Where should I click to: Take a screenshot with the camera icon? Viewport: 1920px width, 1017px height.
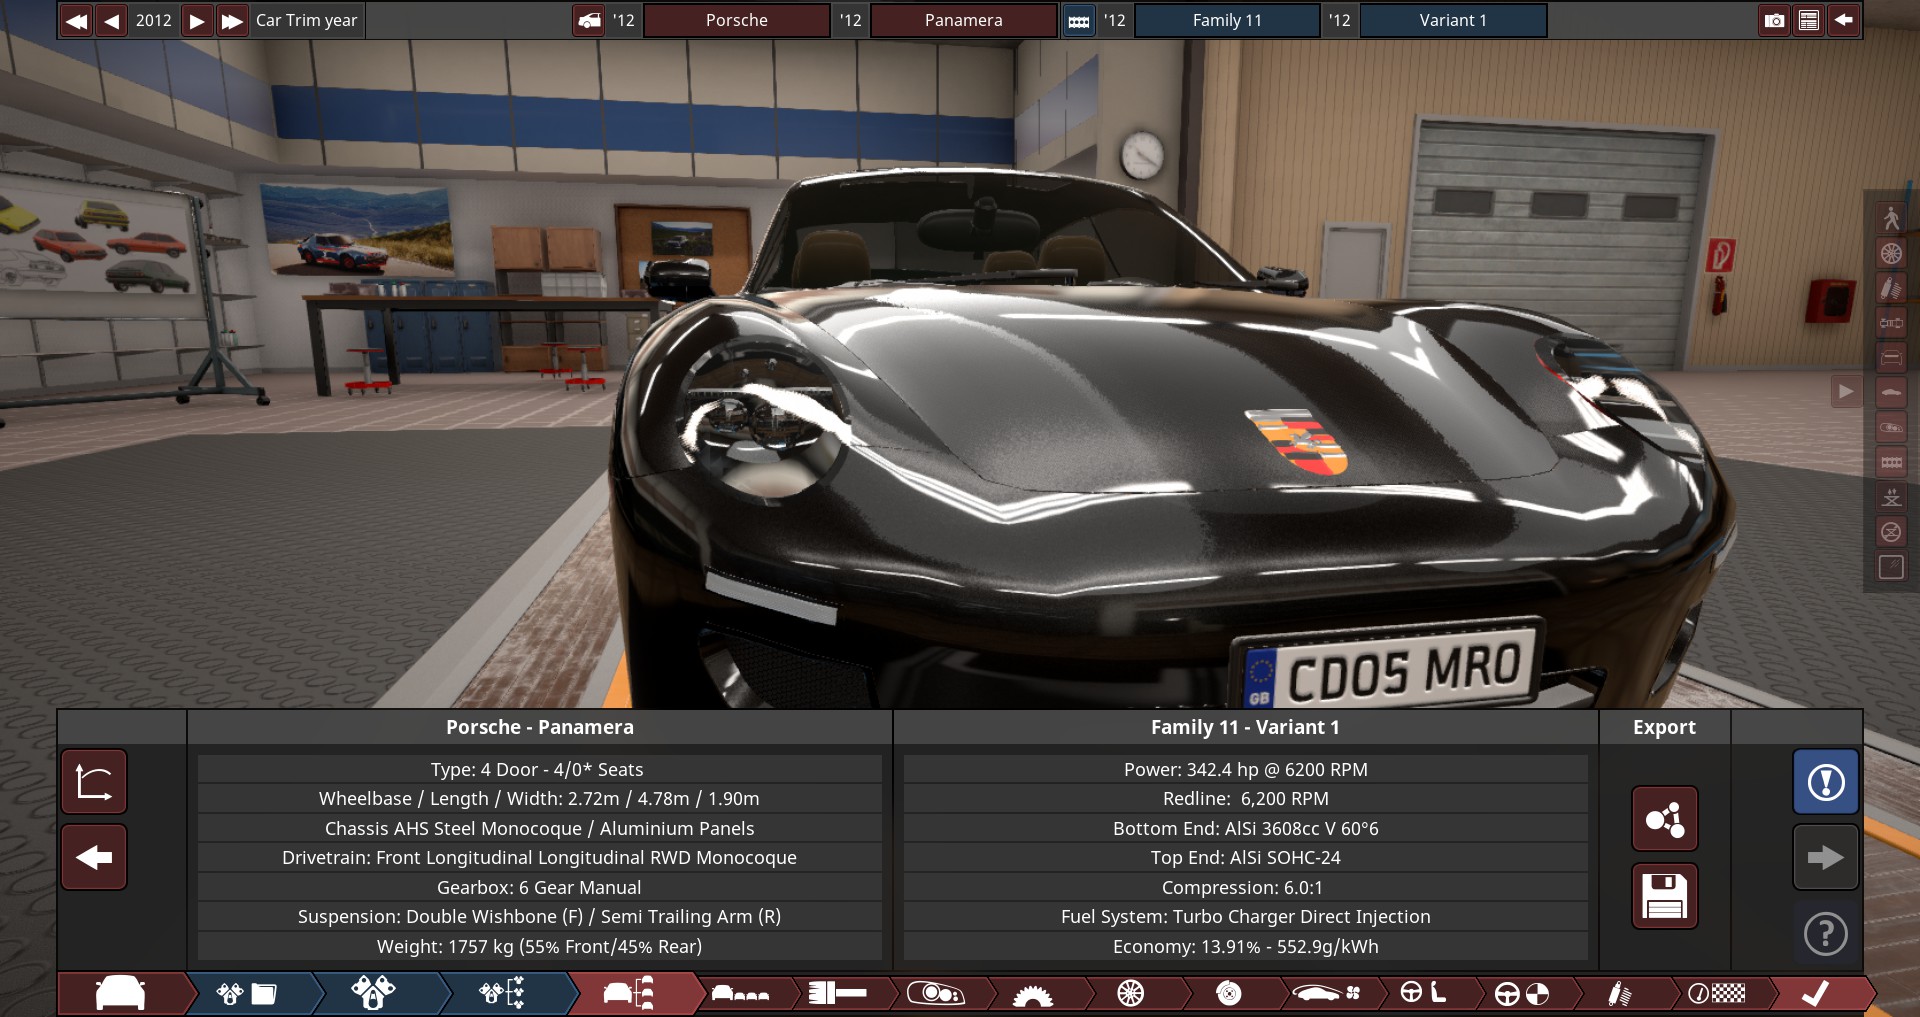(1774, 20)
